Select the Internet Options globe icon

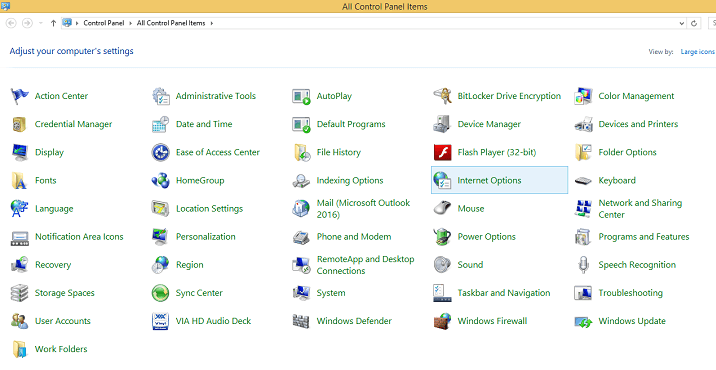tap(442, 180)
